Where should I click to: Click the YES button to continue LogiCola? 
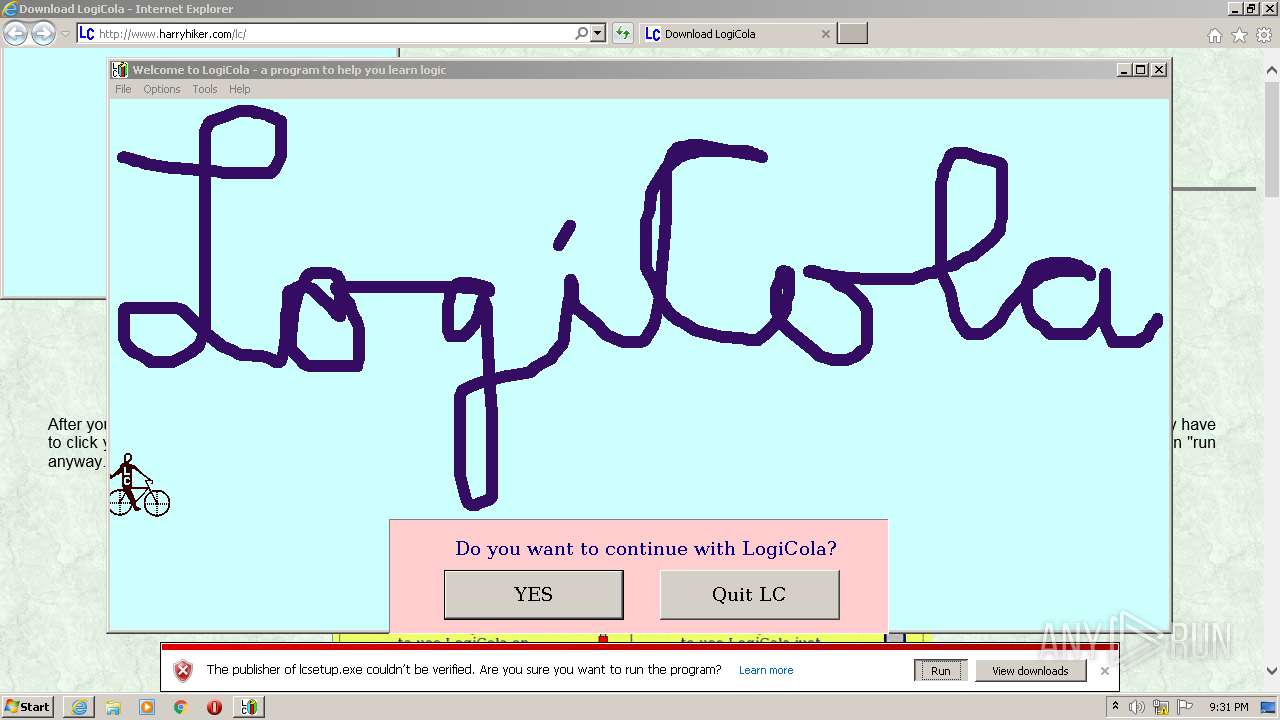pos(533,594)
